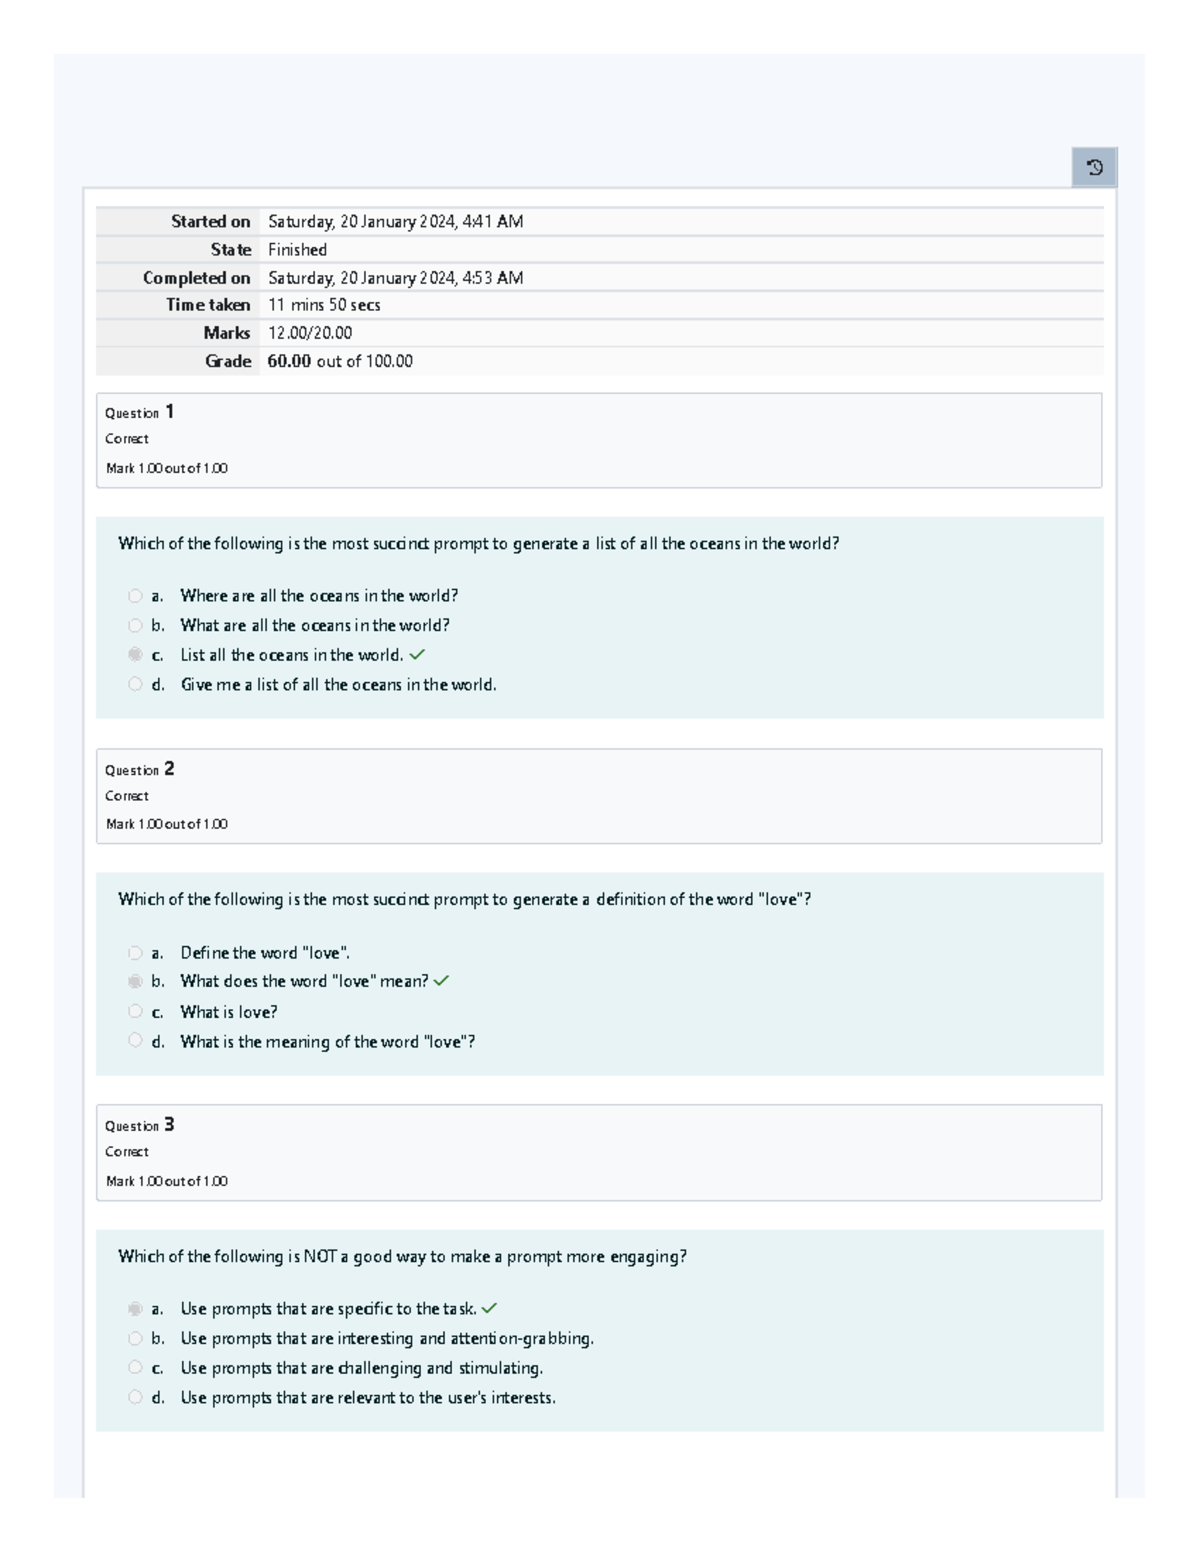Select option c about challenging and stimulating prompts

pyautogui.click(x=135, y=1367)
